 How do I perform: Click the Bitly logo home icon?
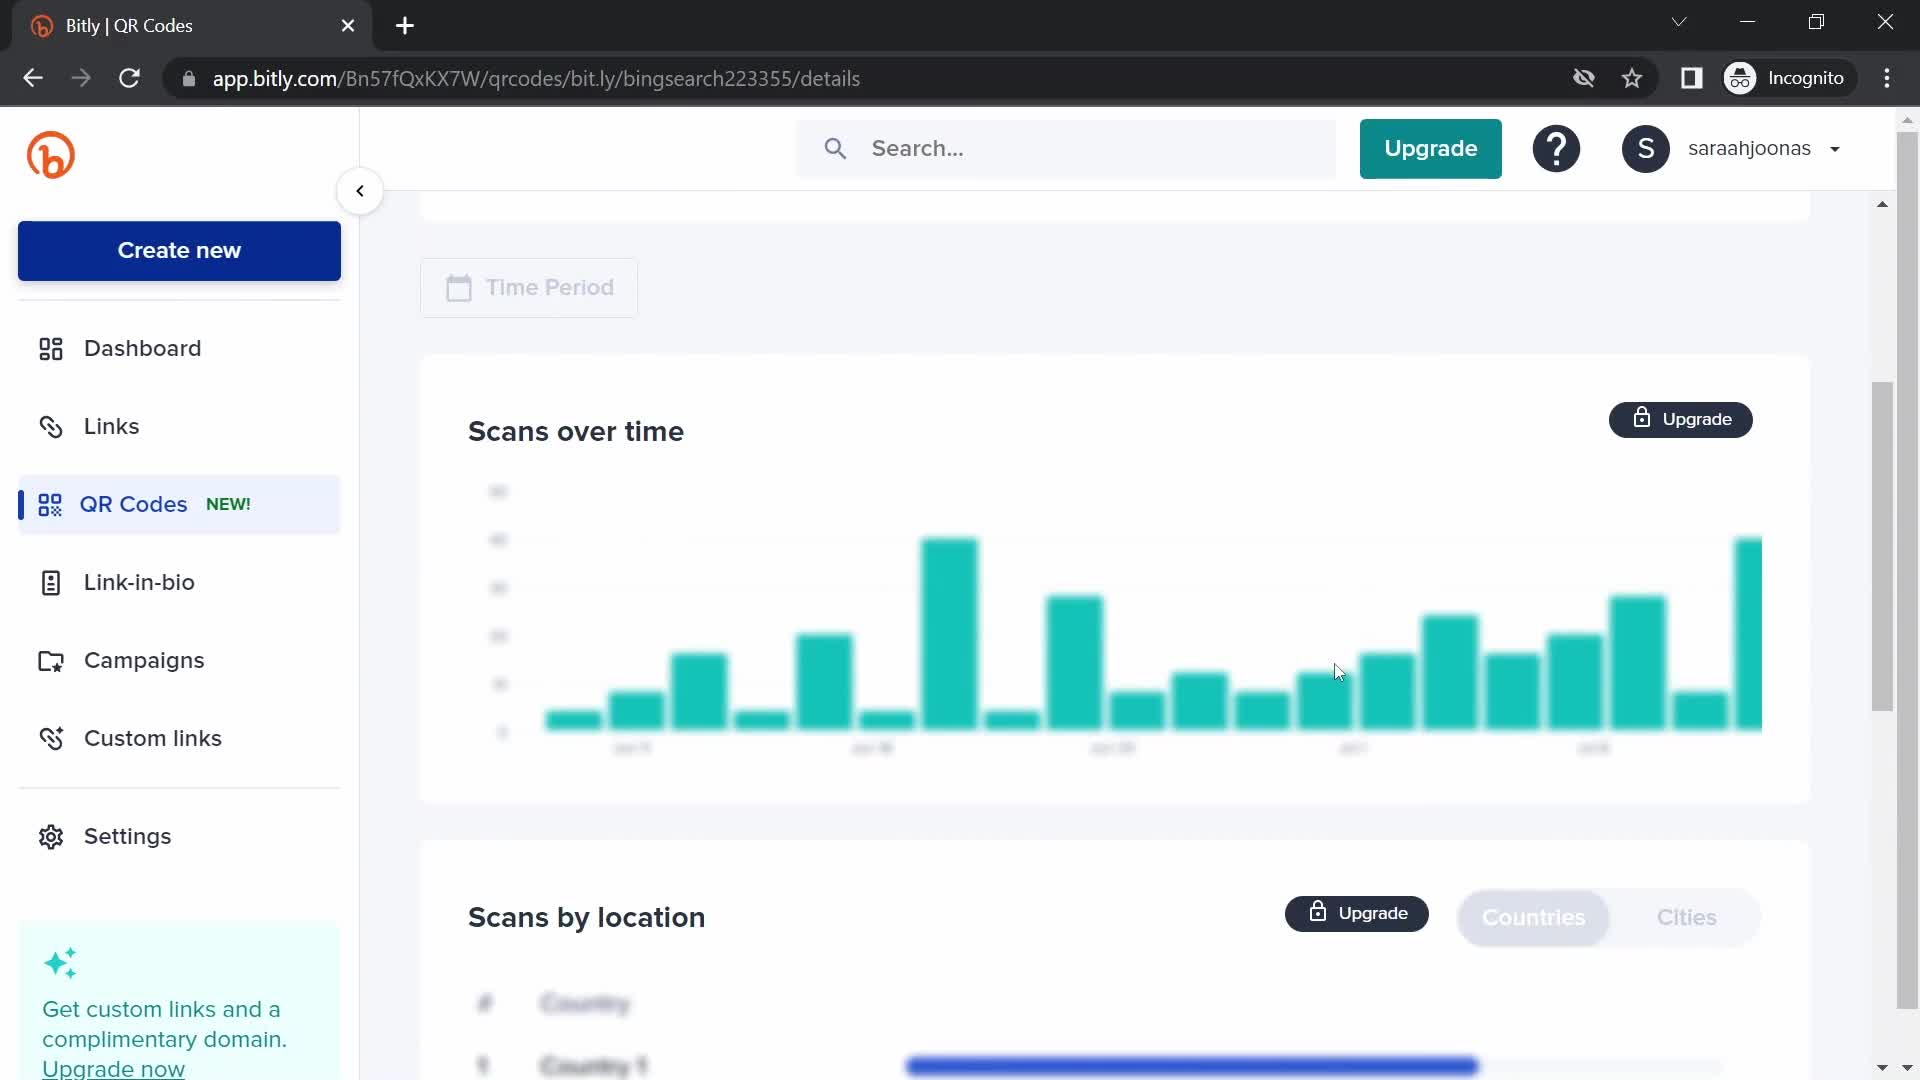(x=50, y=154)
